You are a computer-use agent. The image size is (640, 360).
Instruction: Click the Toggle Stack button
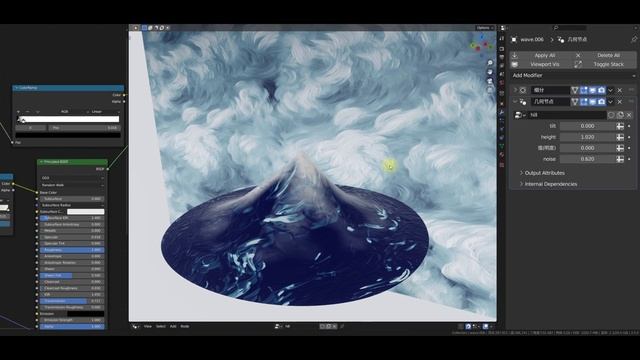click(605, 64)
